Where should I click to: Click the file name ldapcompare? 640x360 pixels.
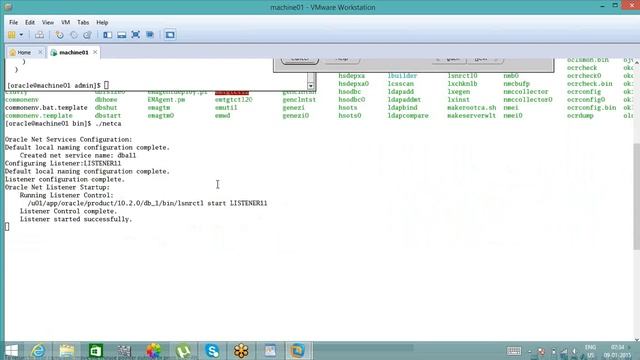click(408, 116)
